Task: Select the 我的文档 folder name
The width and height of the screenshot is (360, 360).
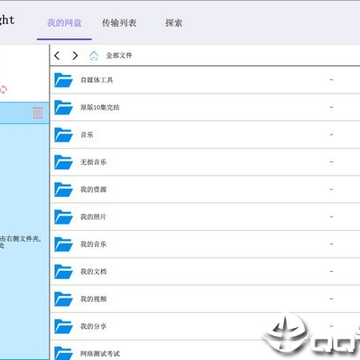Action: (93, 272)
